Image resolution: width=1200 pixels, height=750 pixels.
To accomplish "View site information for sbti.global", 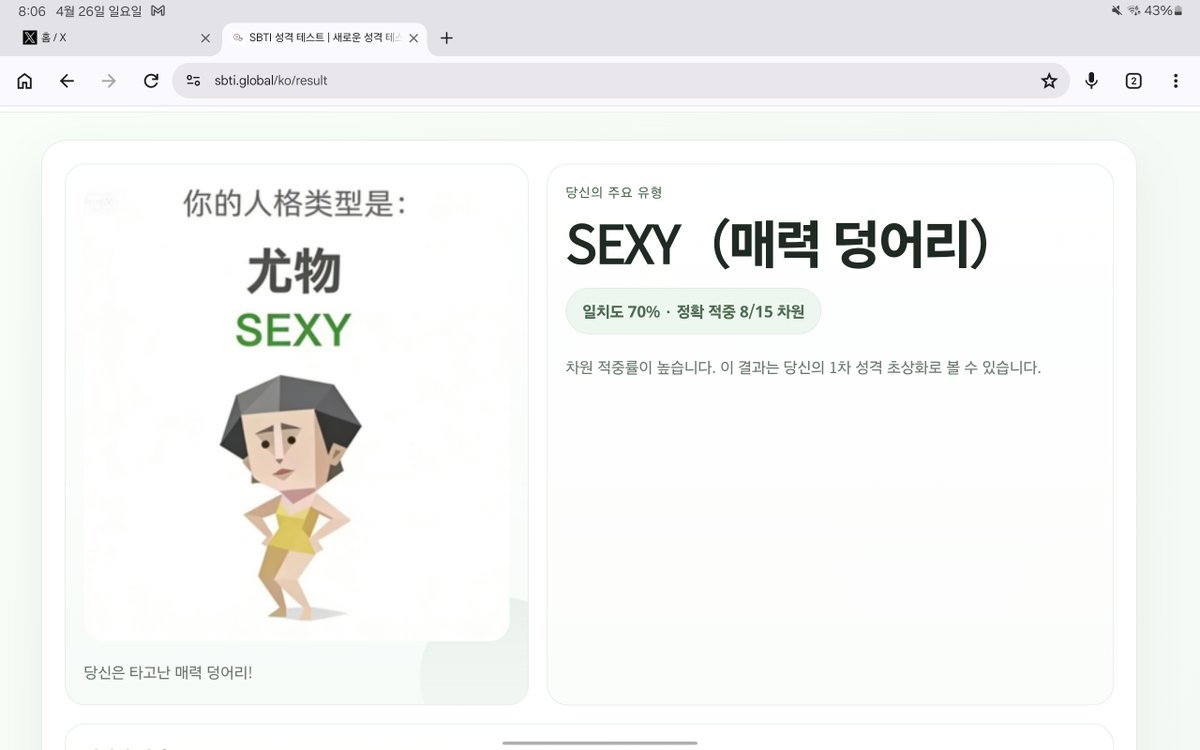I will click(192, 81).
